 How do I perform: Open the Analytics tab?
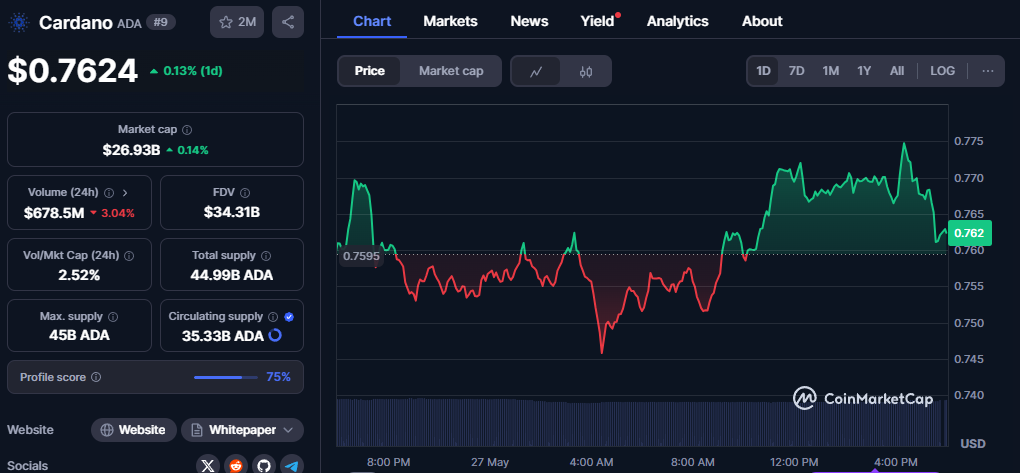pyautogui.click(x=677, y=21)
